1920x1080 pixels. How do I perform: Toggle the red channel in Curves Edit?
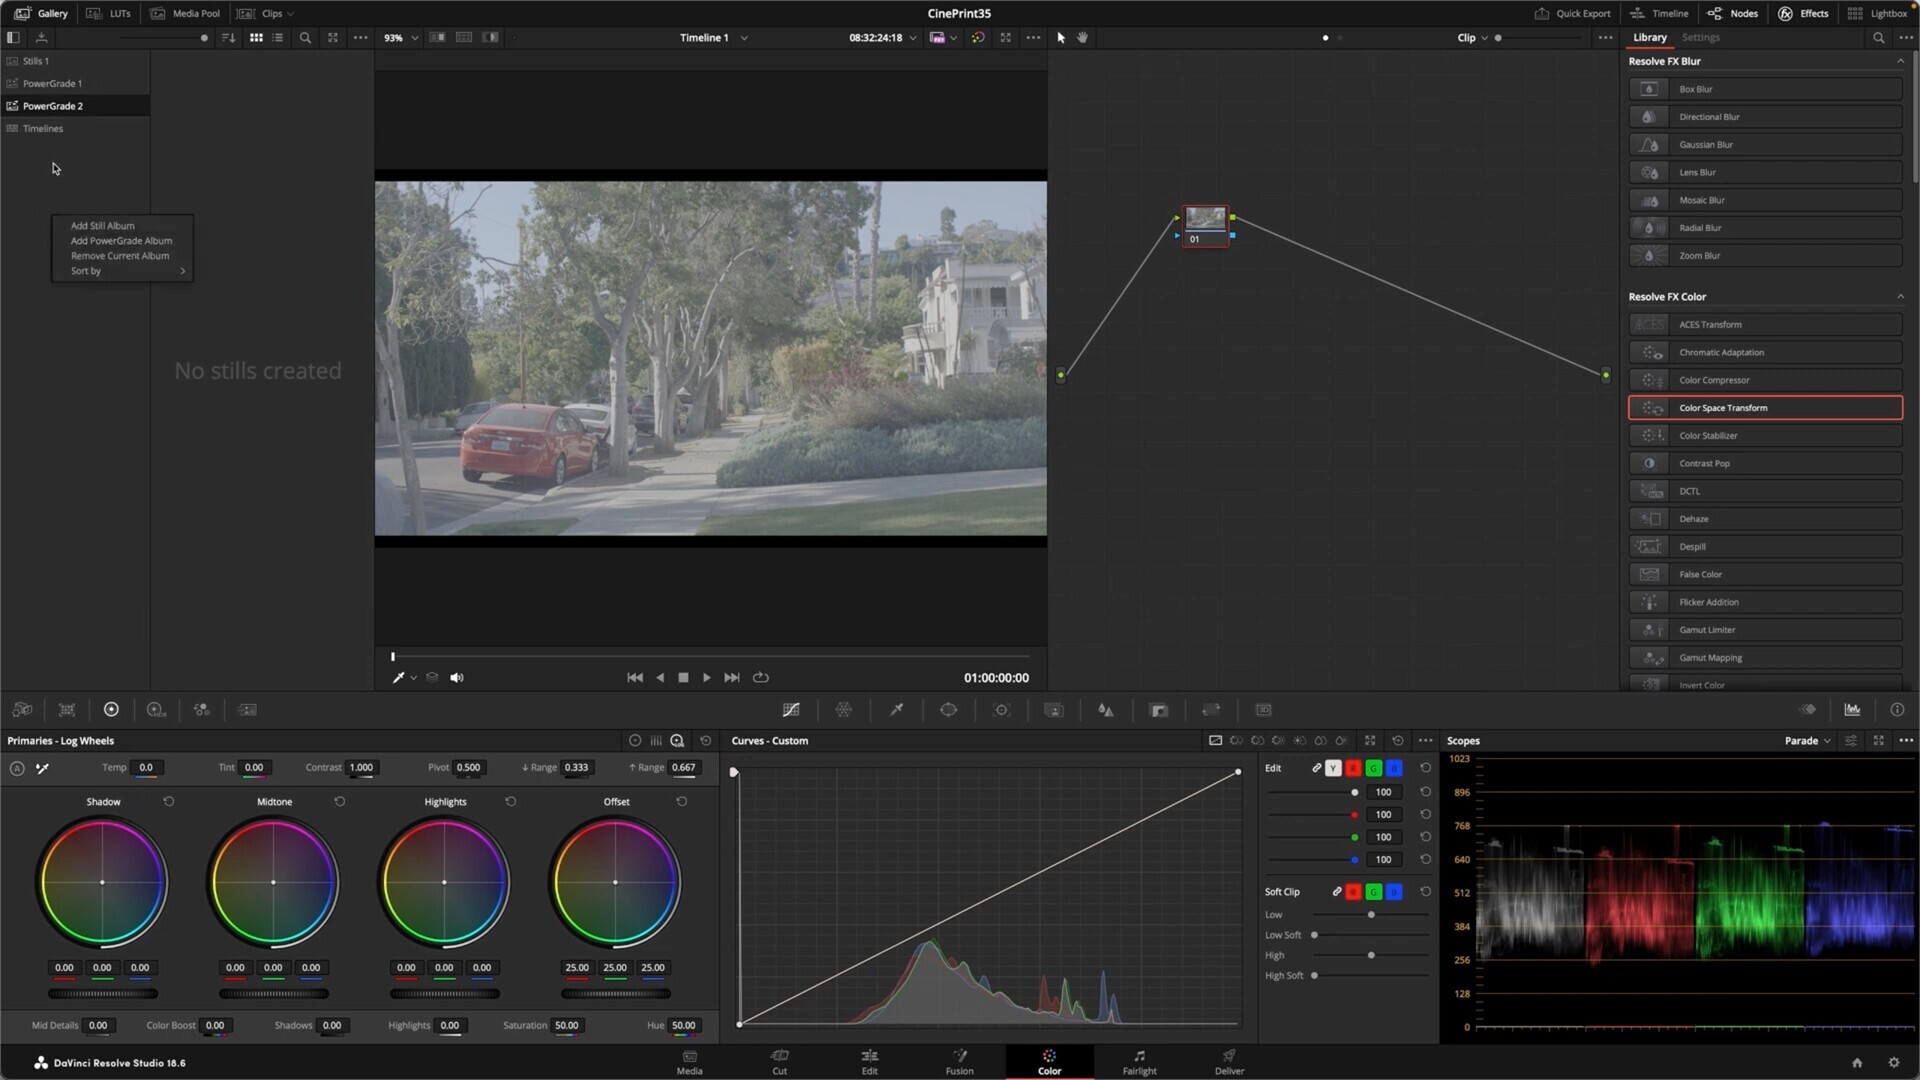click(x=1353, y=768)
